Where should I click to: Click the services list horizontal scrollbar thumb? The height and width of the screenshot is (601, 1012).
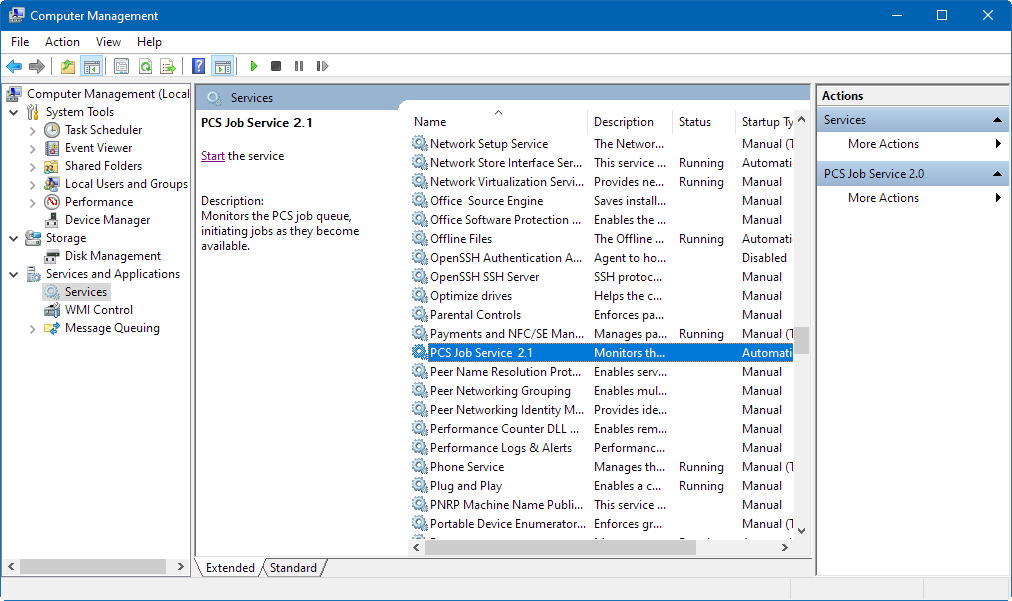pos(560,547)
